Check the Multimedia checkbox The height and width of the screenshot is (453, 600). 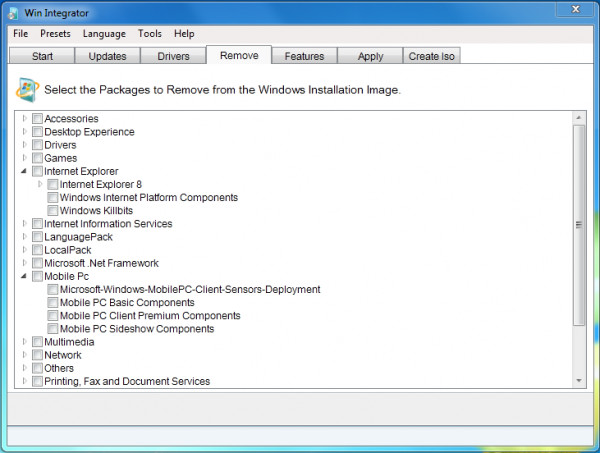[x=37, y=342]
